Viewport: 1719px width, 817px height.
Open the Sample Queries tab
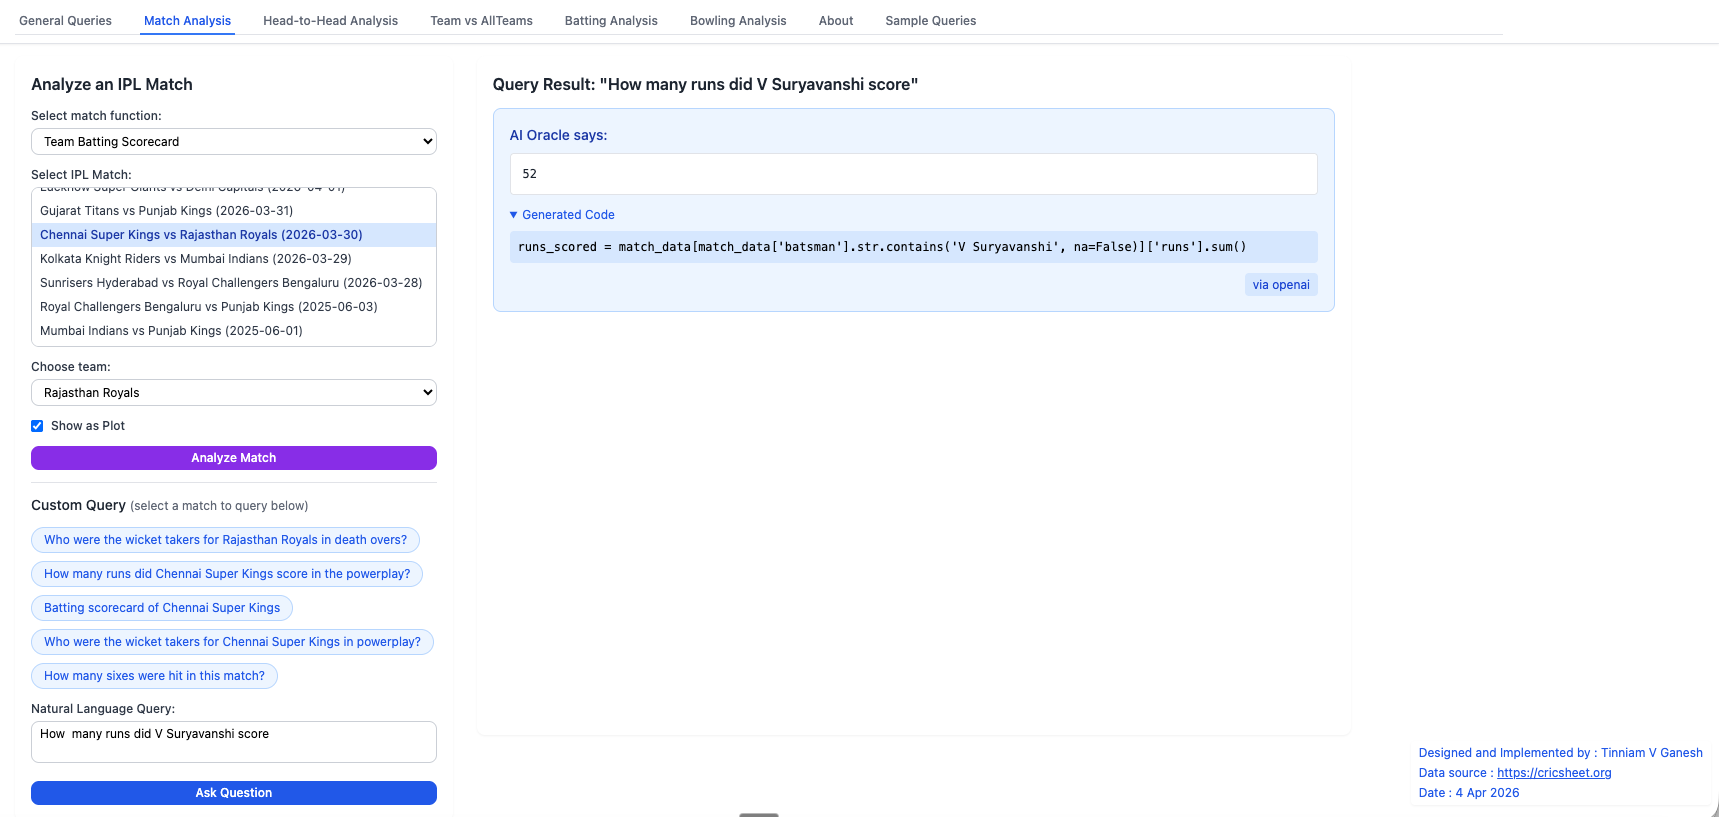[x=930, y=21]
